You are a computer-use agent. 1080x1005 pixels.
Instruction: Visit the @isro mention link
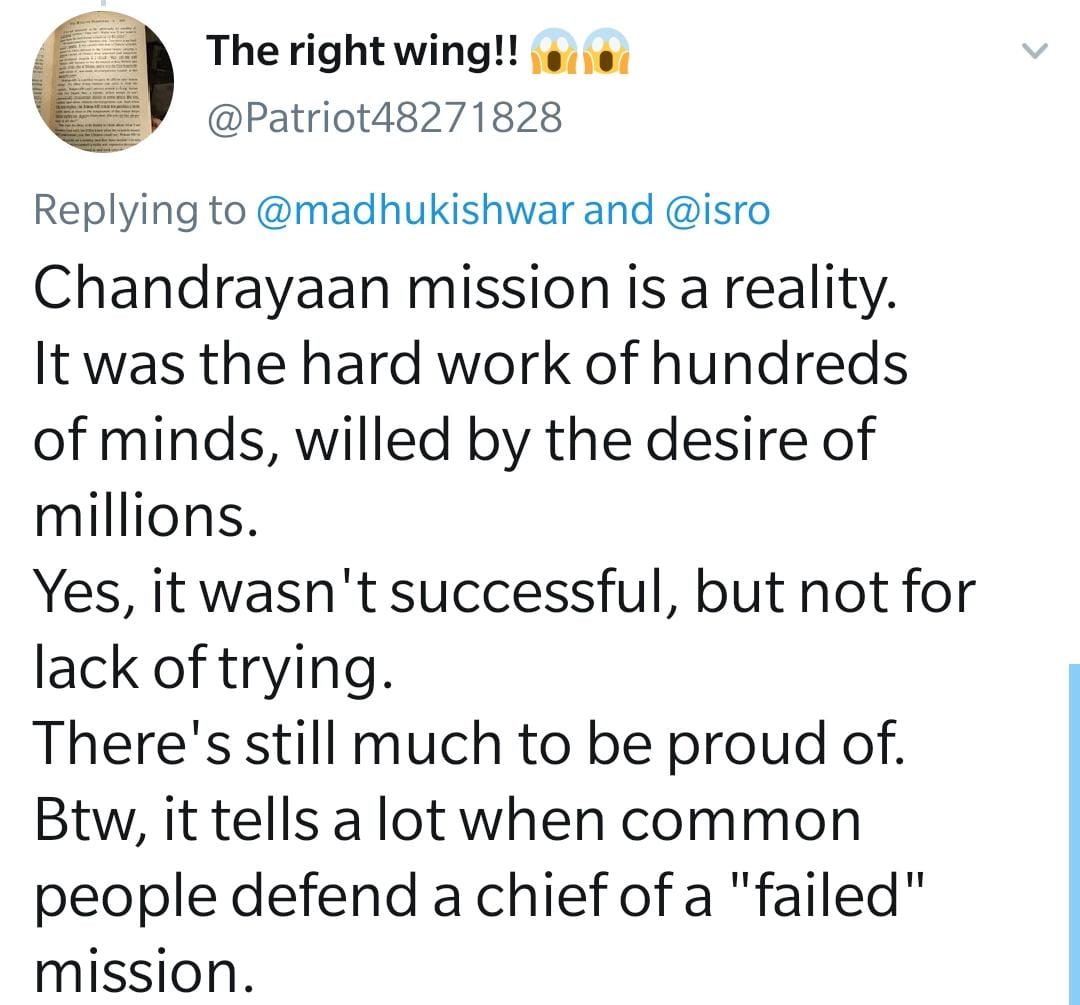[716, 209]
